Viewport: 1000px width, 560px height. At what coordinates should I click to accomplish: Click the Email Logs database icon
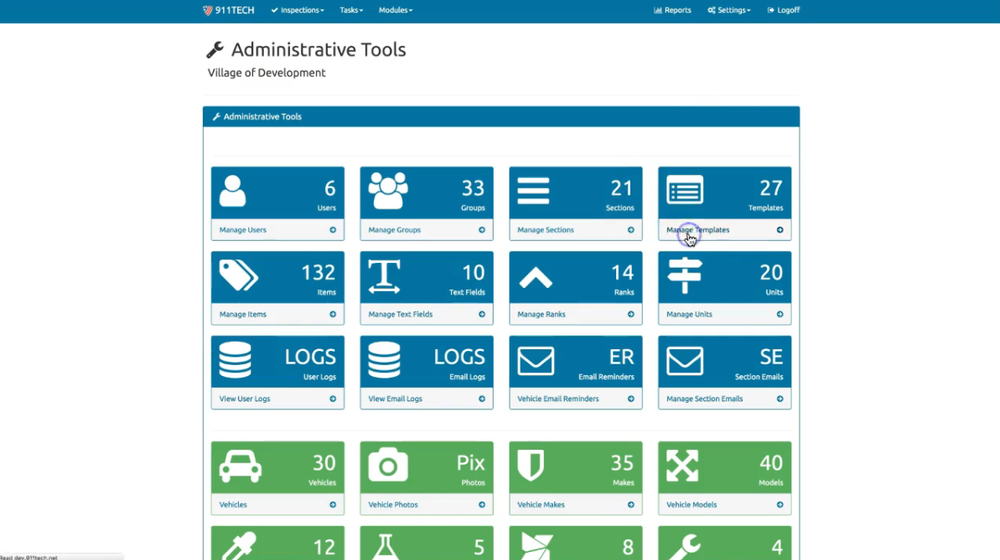384,360
